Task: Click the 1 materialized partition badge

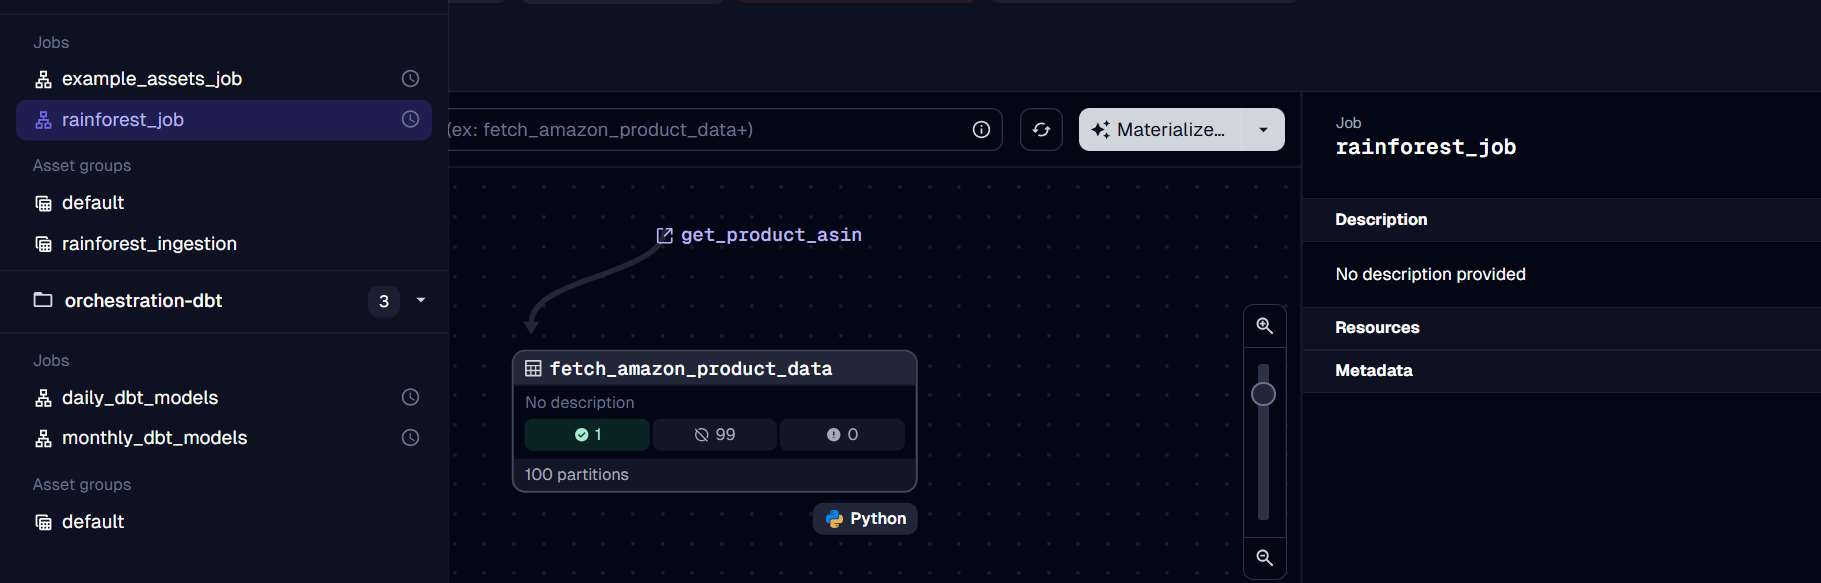Action: 587,435
